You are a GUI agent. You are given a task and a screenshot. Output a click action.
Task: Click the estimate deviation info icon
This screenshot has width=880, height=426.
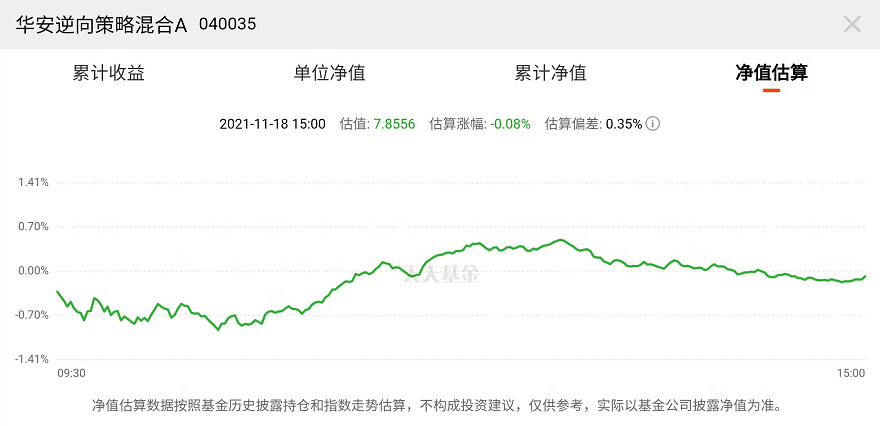coord(652,123)
